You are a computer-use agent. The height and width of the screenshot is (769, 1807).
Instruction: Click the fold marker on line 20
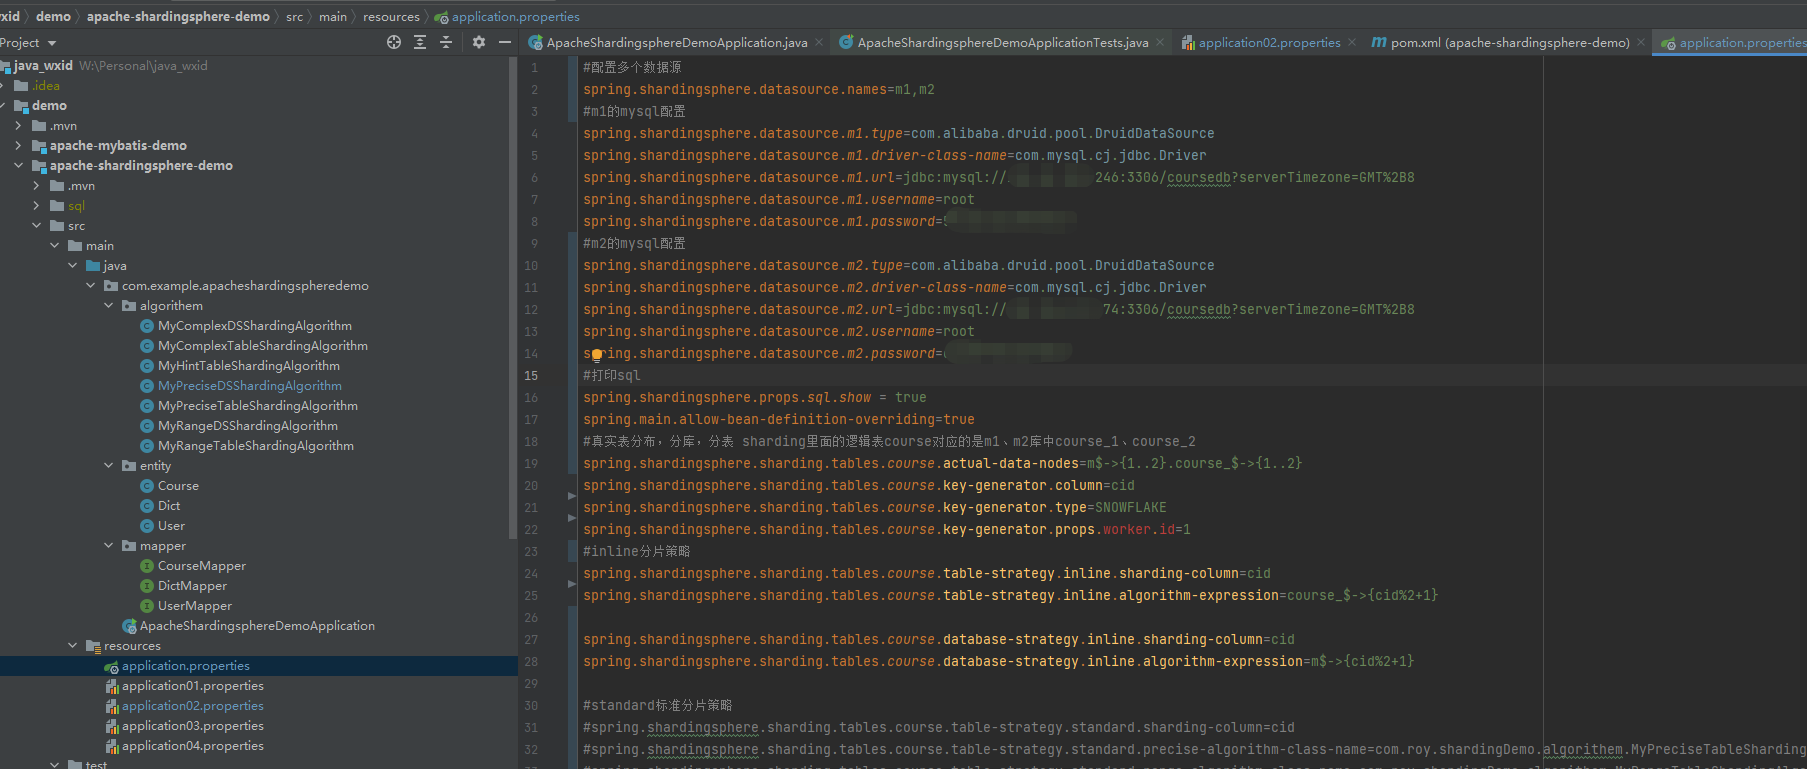[x=572, y=495]
